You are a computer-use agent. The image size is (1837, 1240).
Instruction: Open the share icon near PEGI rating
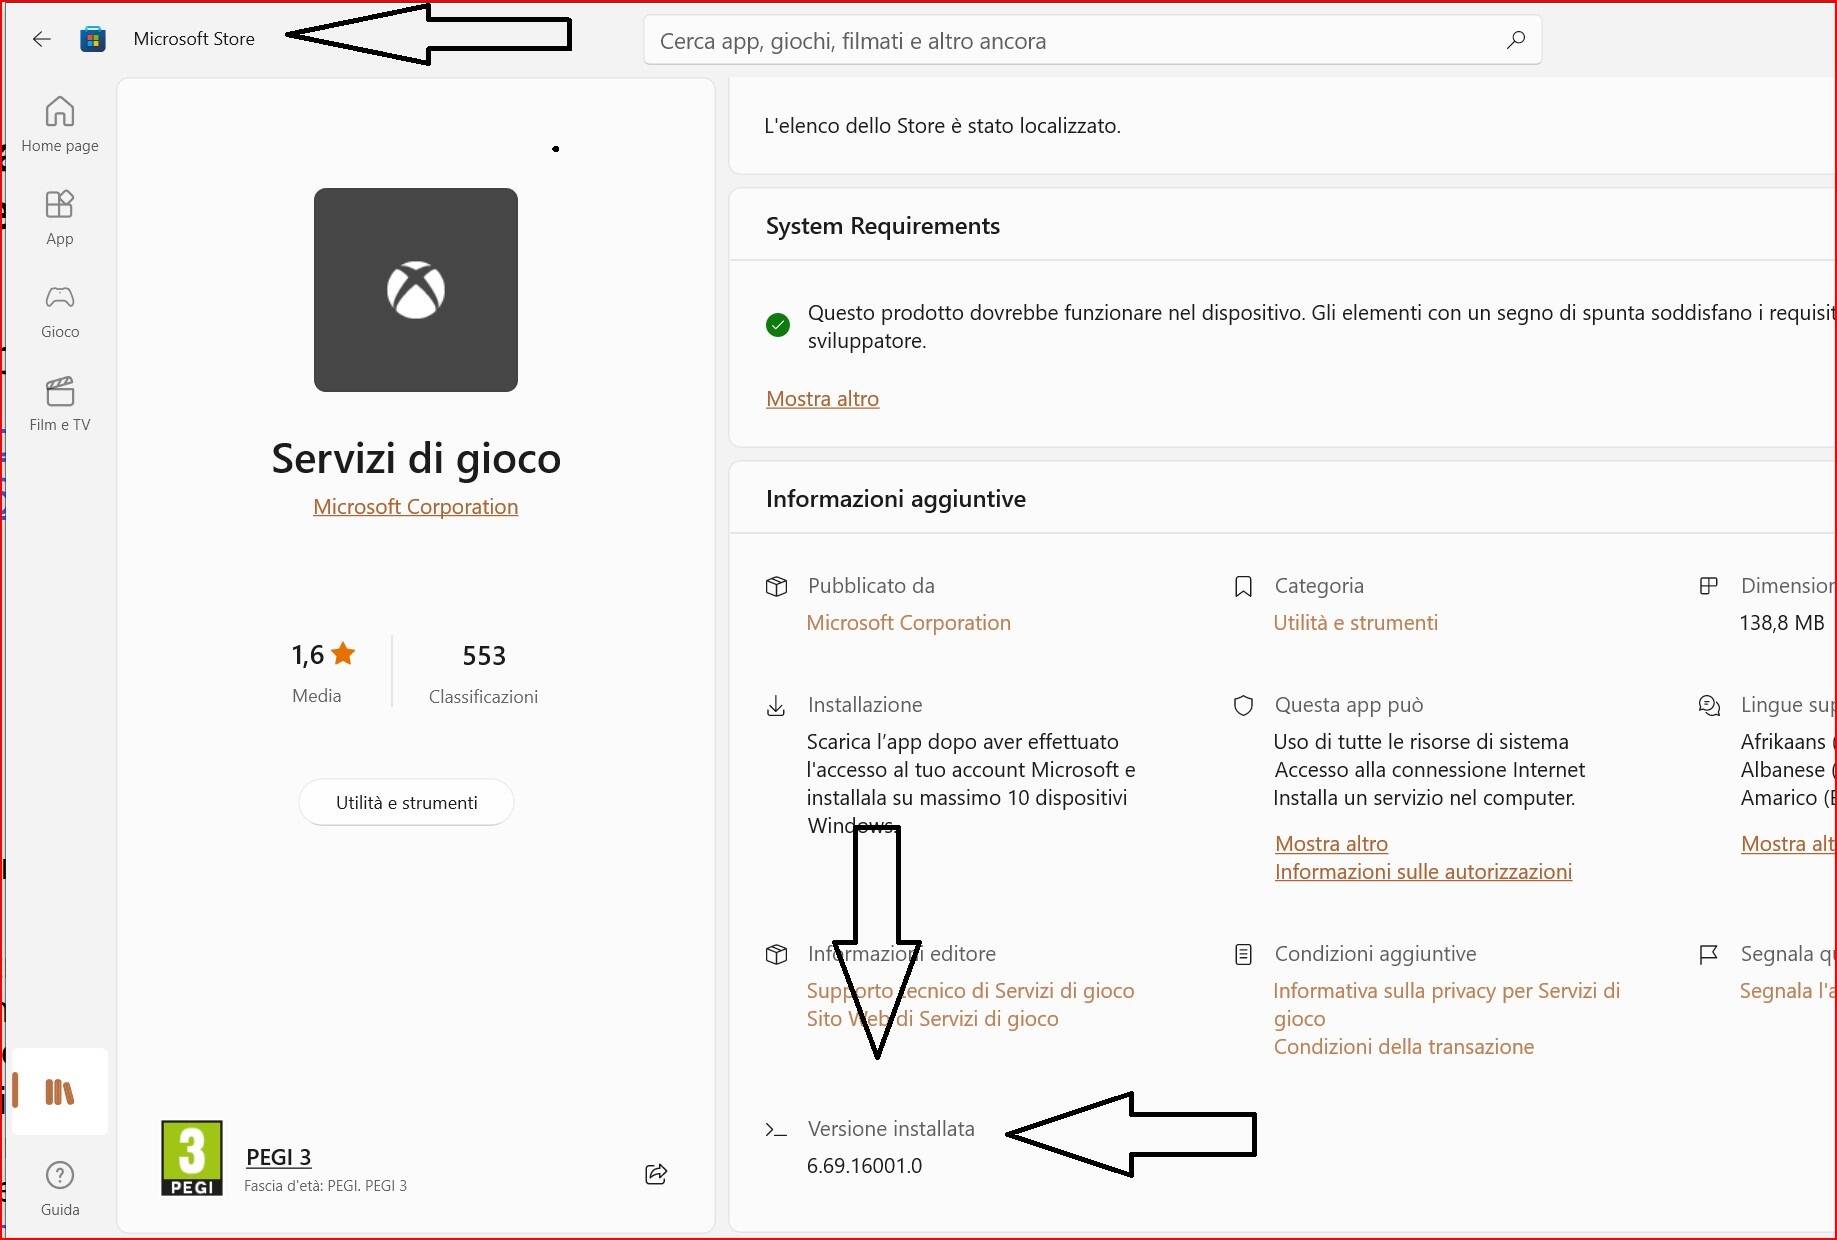click(x=656, y=1174)
